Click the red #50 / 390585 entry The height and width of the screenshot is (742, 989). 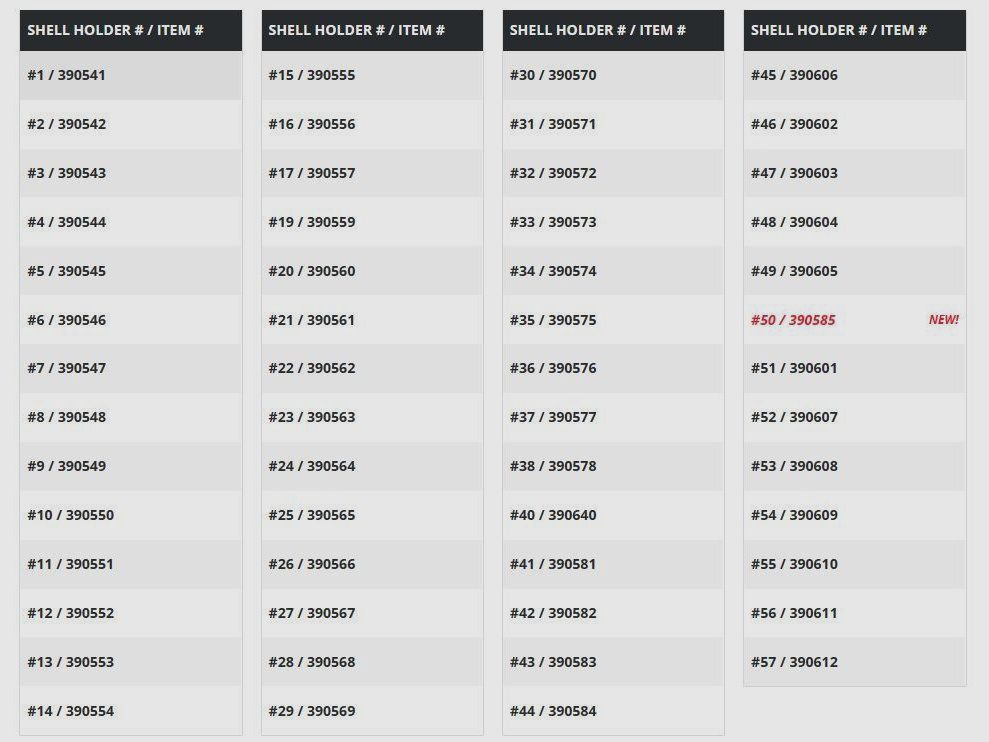[x=793, y=320]
